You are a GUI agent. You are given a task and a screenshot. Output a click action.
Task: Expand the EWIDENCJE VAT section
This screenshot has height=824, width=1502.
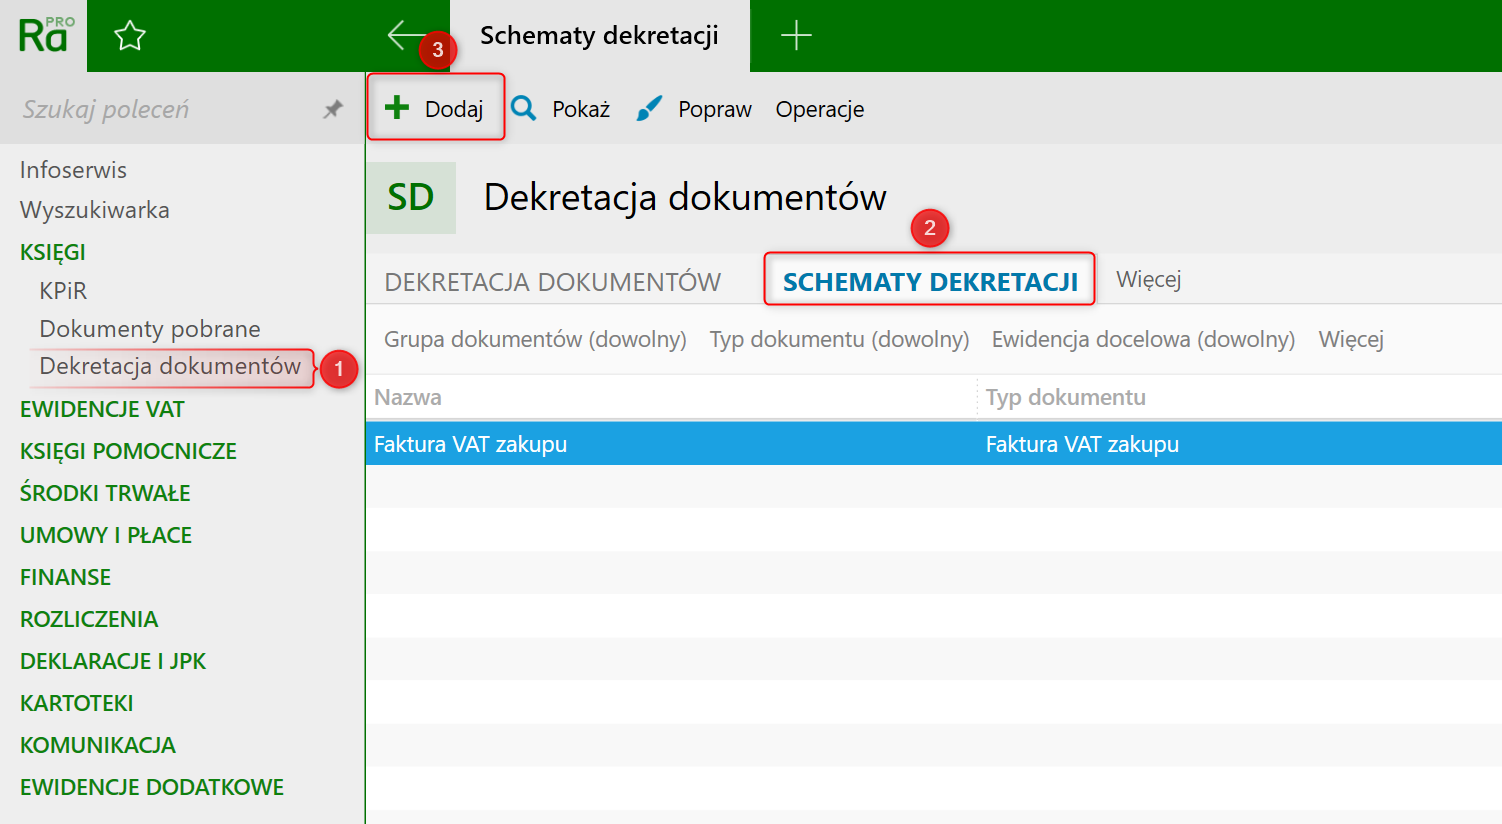(102, 409)
